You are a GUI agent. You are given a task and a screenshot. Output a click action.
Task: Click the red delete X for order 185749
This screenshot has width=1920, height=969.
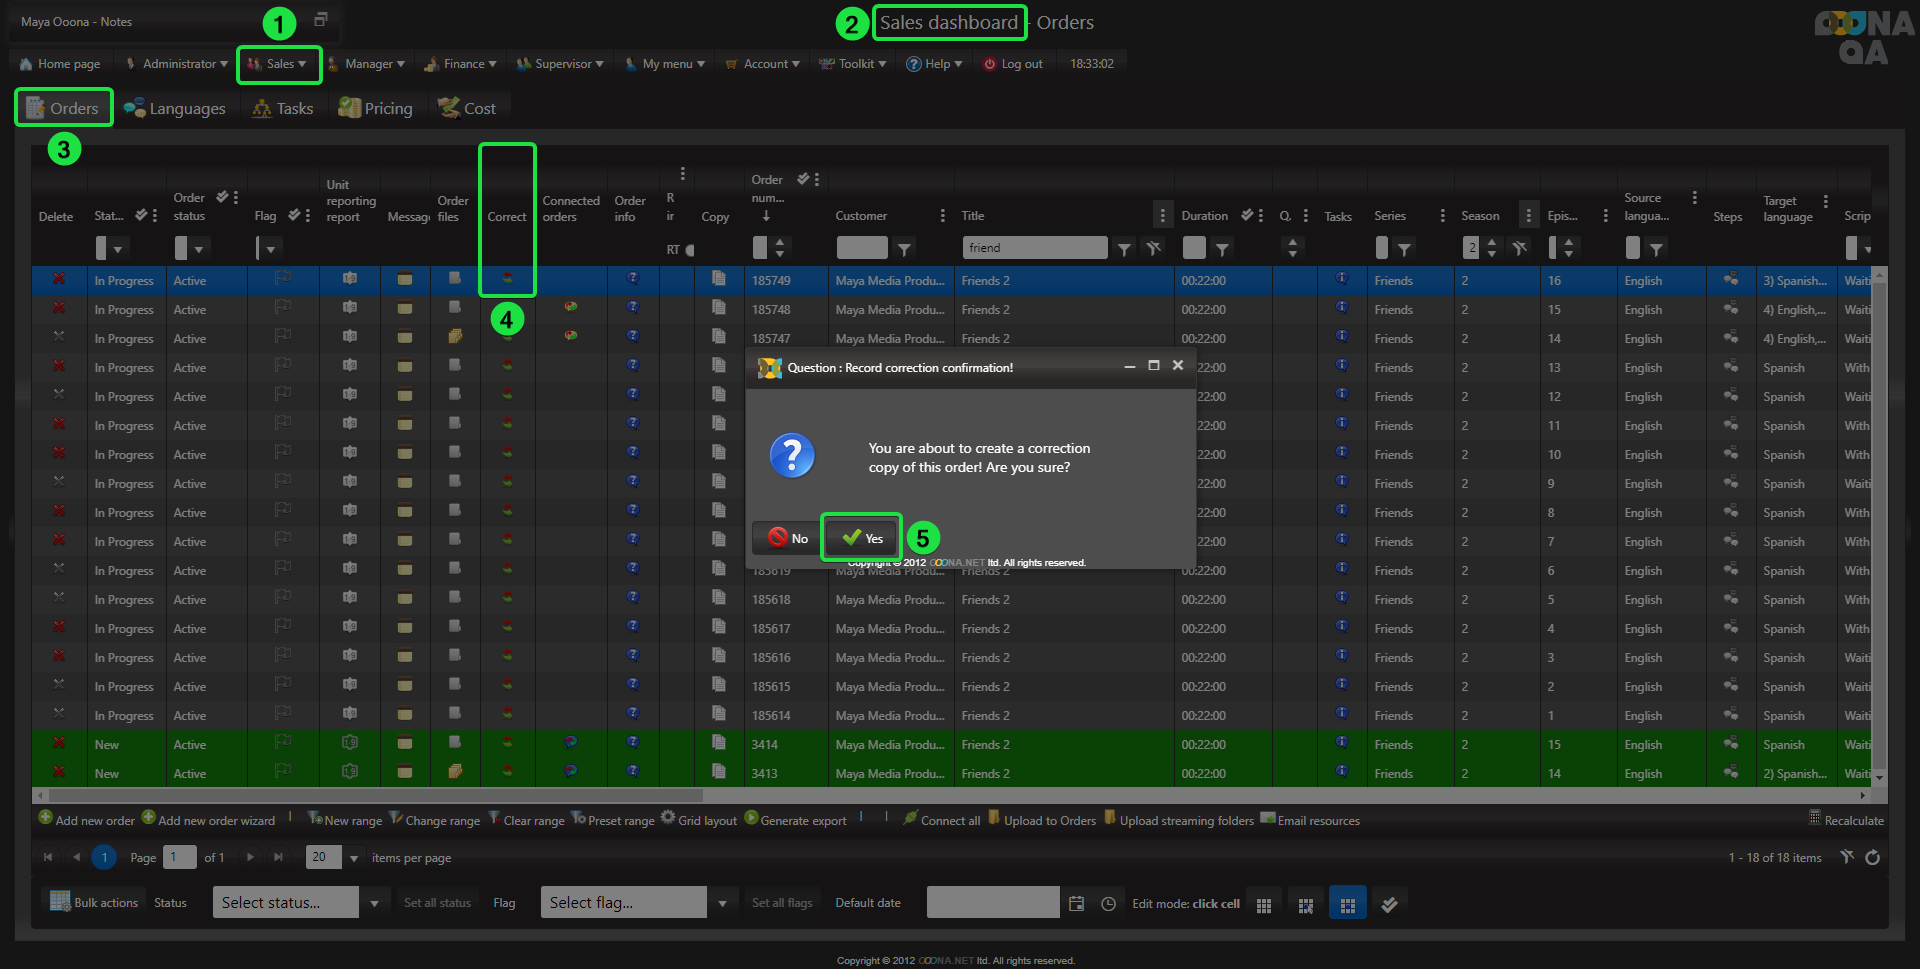[x=59, y=279]
